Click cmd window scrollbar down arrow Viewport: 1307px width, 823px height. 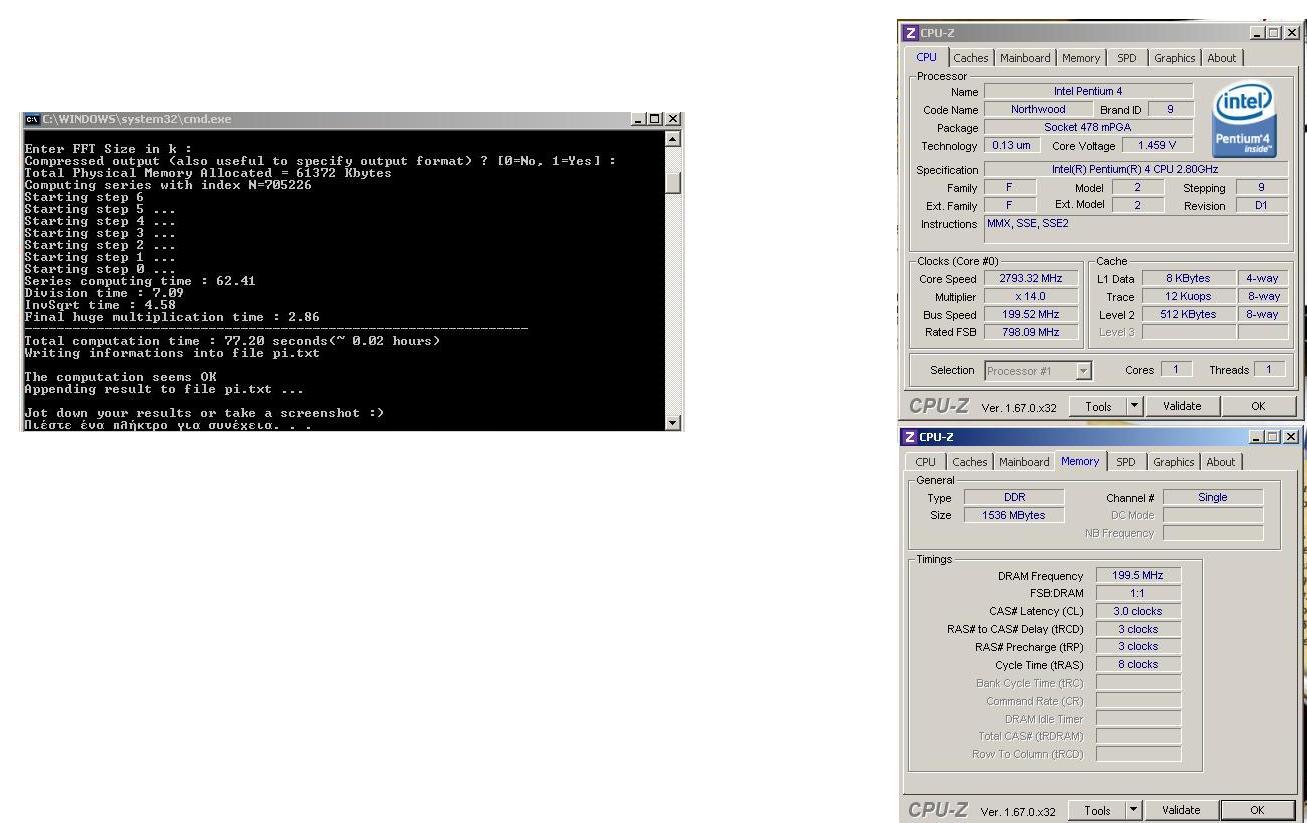[x=673, y=422]
